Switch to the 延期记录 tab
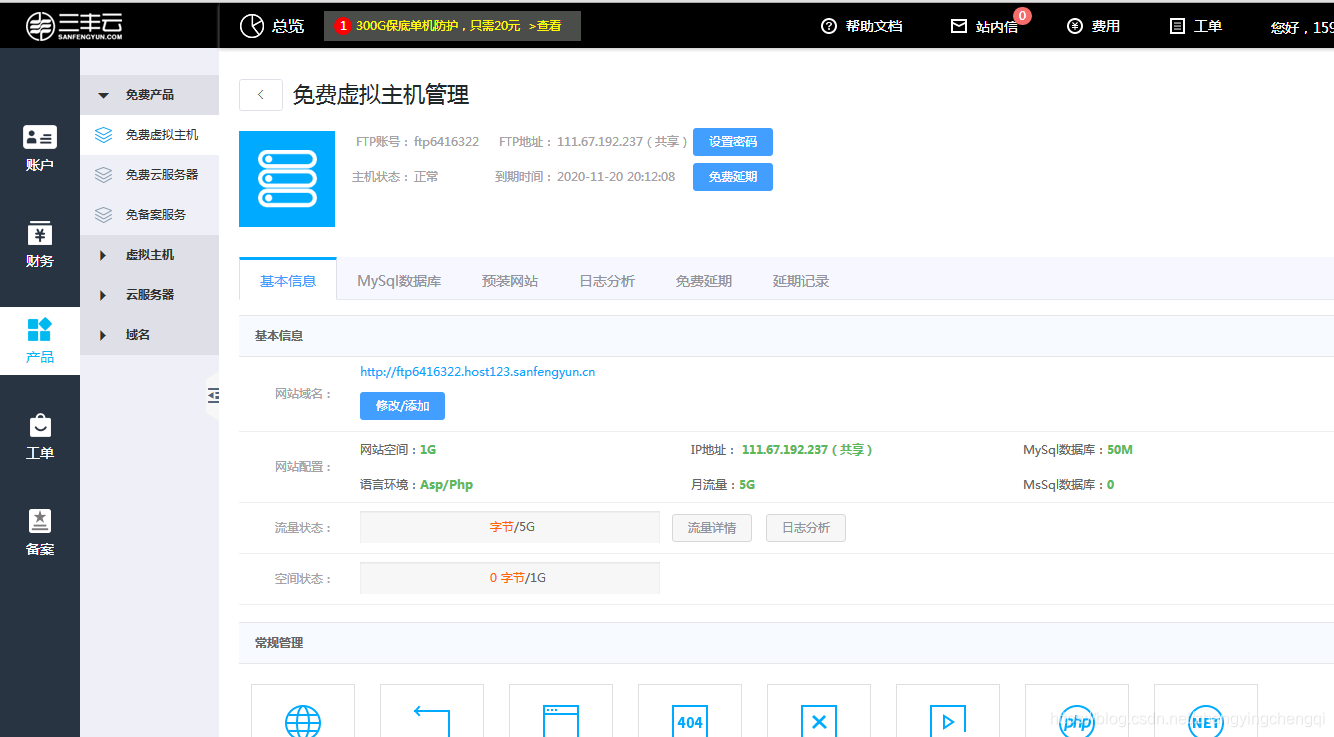Screen dimensions: 1334x737 click(x=801, y=281)
